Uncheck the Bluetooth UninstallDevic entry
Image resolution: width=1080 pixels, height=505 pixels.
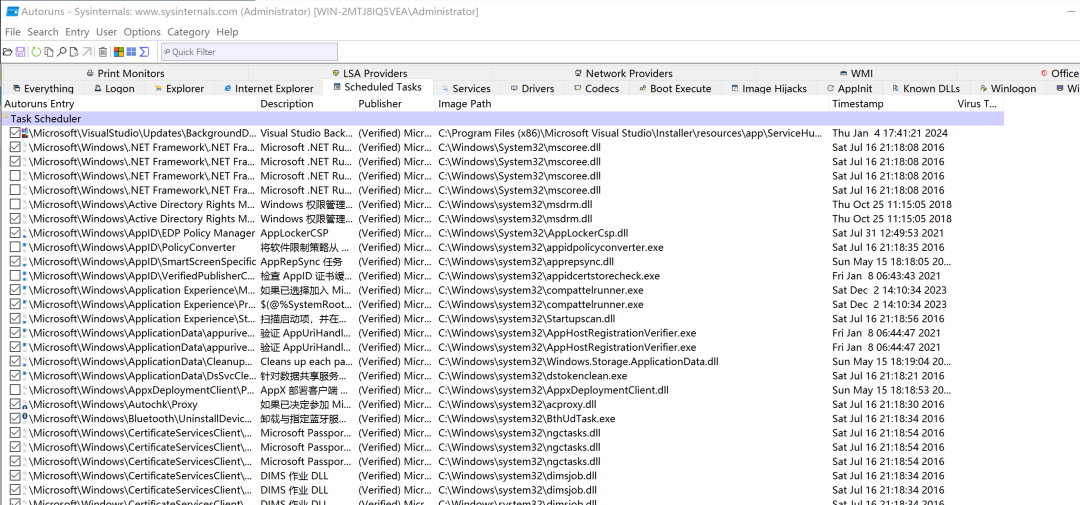tap(15, 418)
